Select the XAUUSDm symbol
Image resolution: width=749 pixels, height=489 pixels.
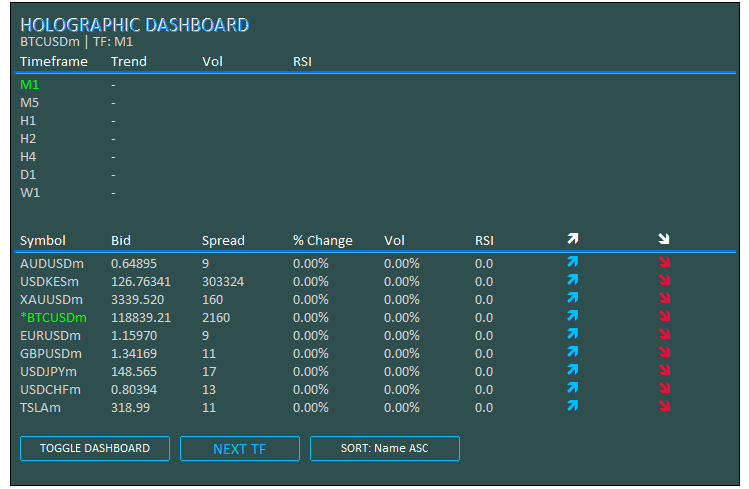click(52, 300)
